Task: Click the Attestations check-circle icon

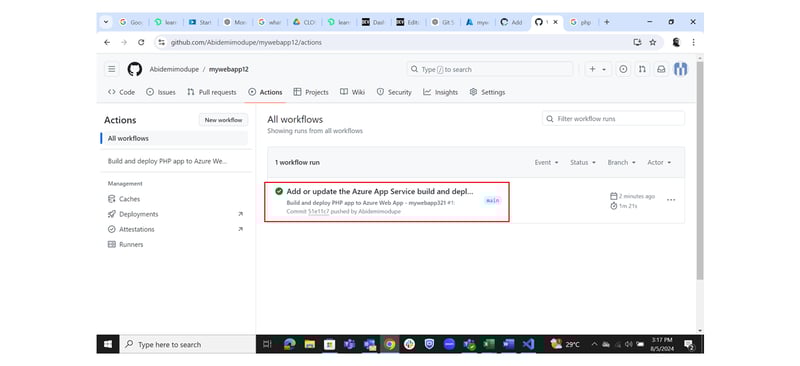Action: click(112, 229)
